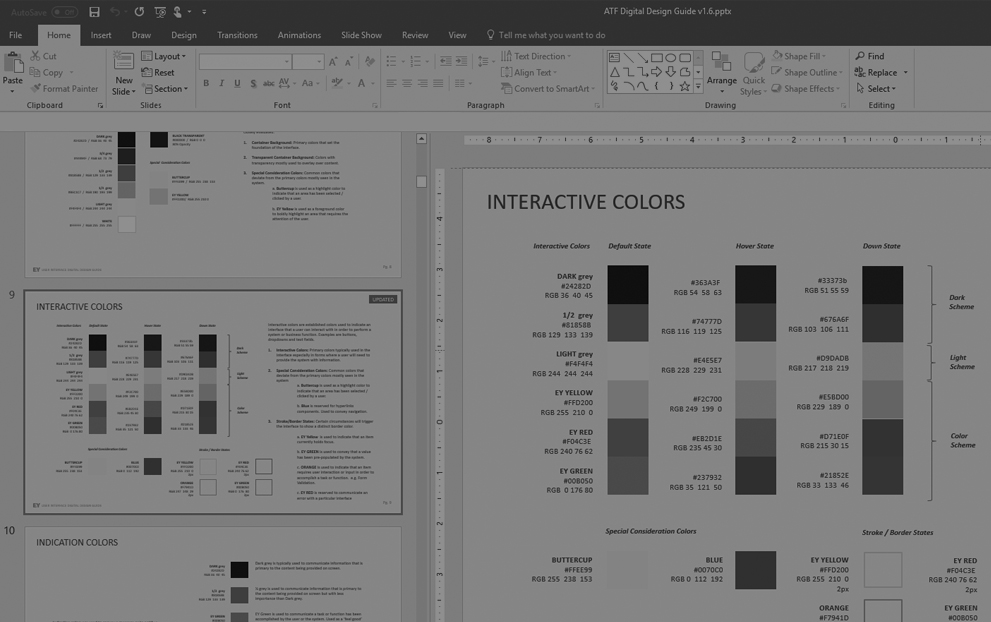Save the presentation using the floppy disk icon

94,11
